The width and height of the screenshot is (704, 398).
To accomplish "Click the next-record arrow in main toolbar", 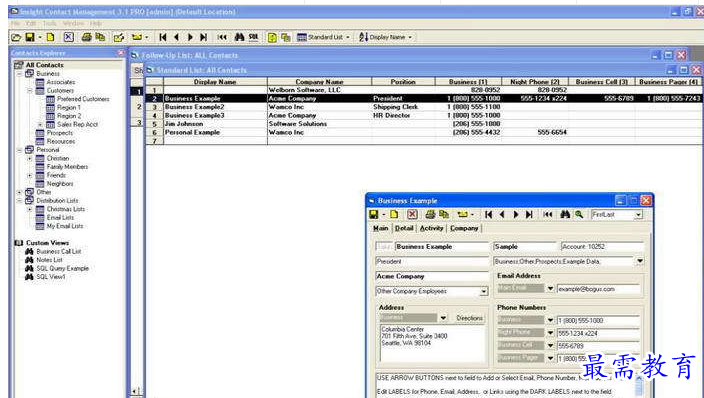I will (190, 37).
